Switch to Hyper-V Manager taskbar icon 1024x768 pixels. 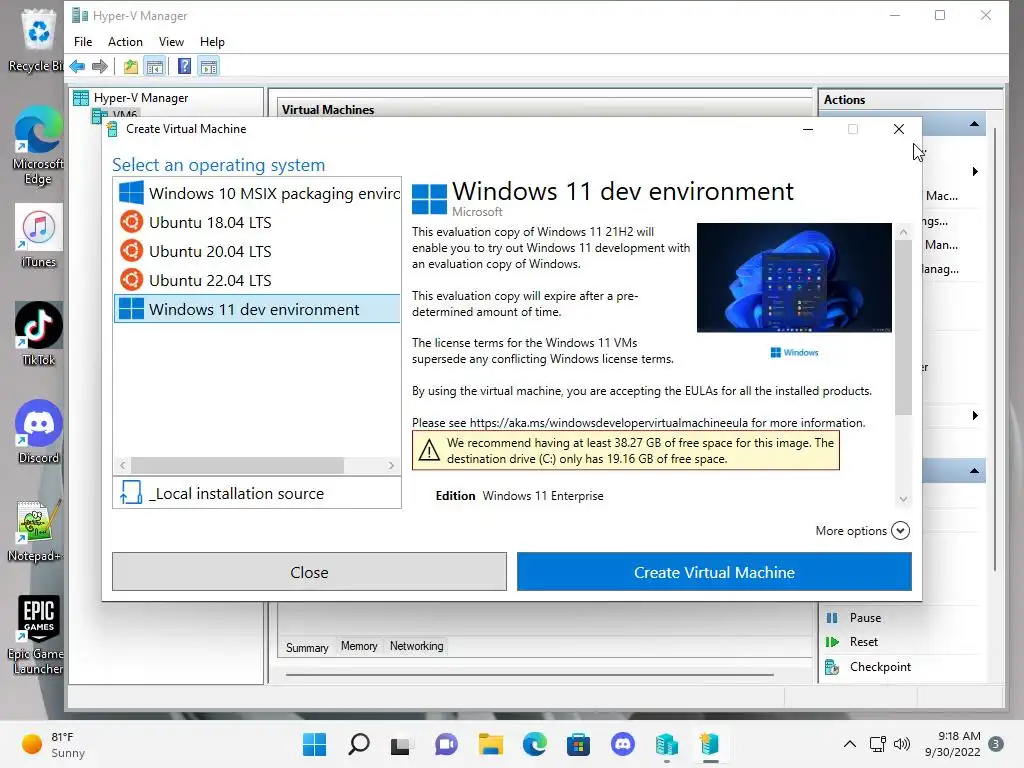(x=666, y=744)
